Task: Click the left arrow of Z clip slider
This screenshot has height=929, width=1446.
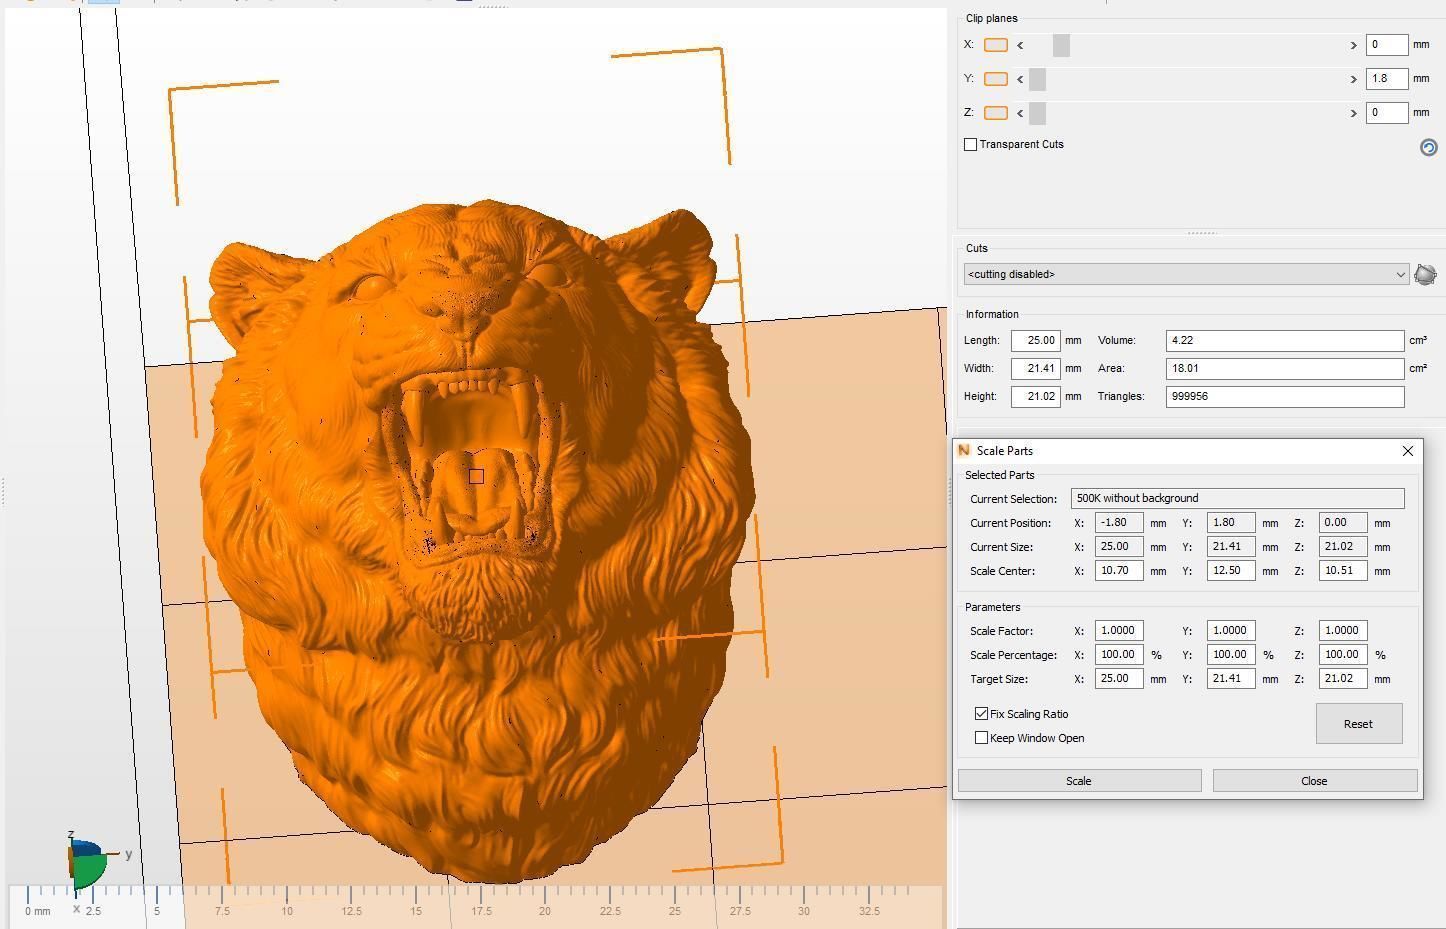Action: pyautogui.click(x=1020, y=113)
